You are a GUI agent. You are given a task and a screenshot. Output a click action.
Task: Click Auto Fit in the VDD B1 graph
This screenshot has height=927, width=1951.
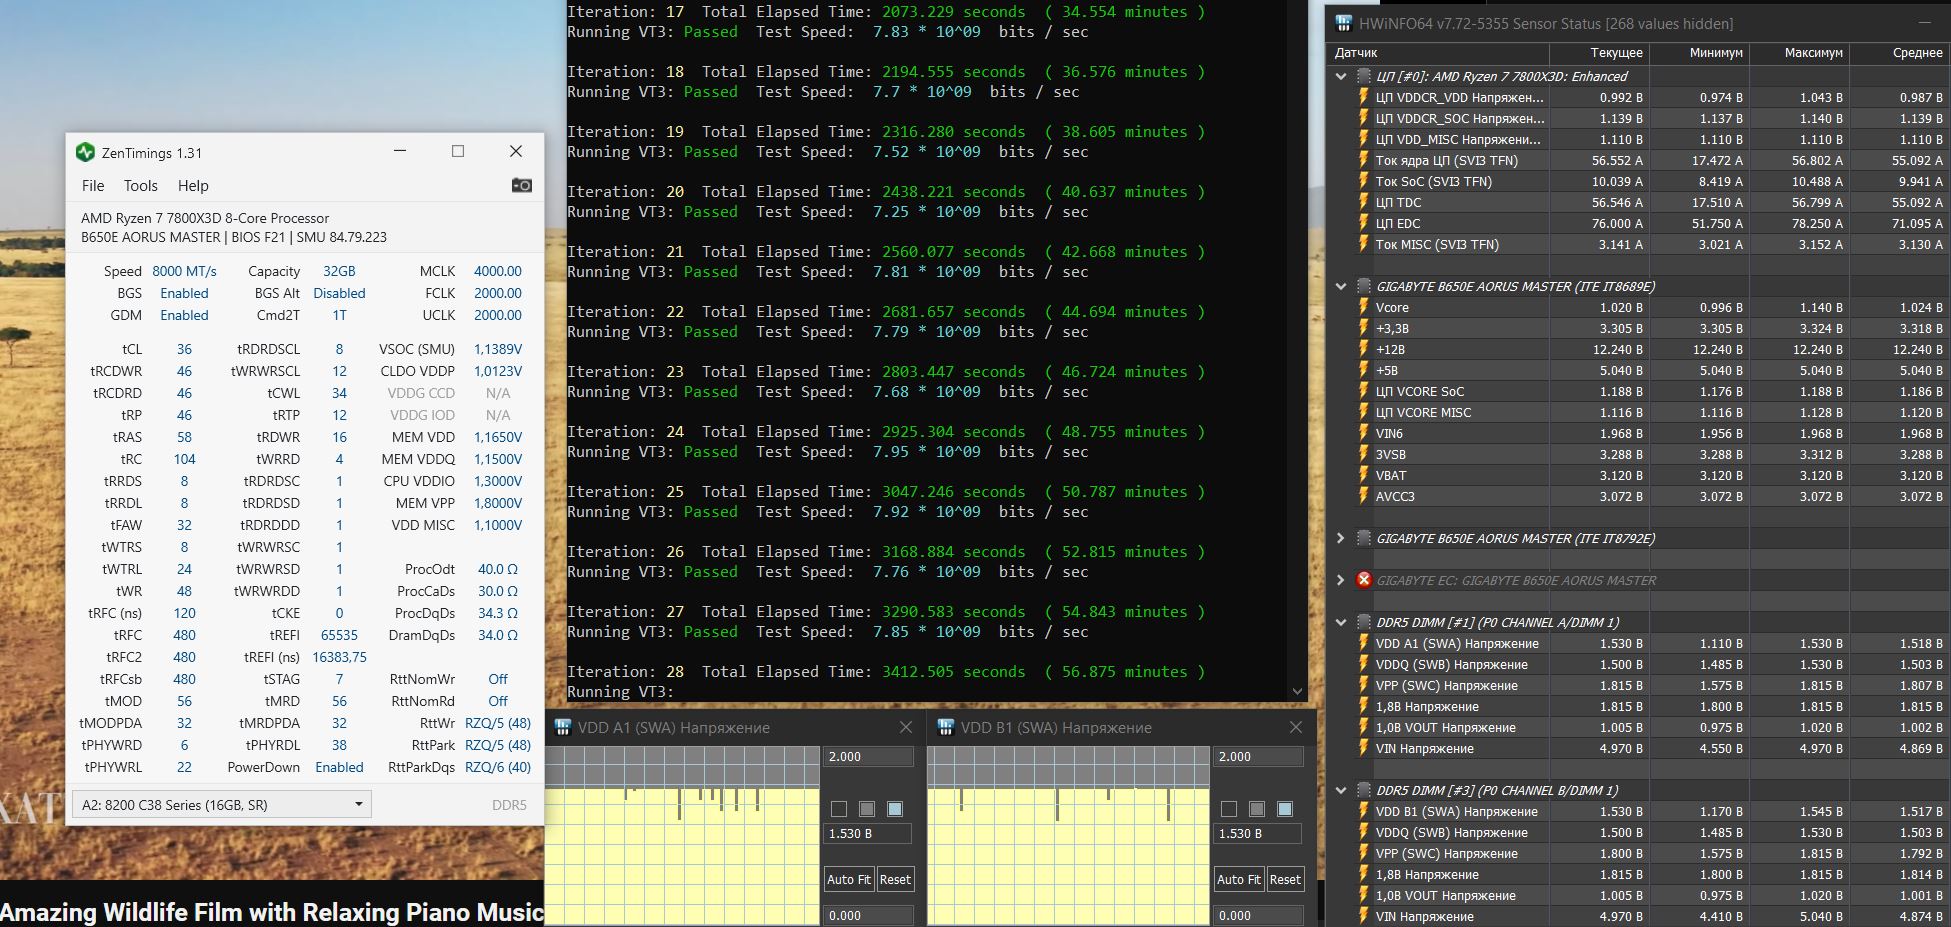pos(1239,879)
